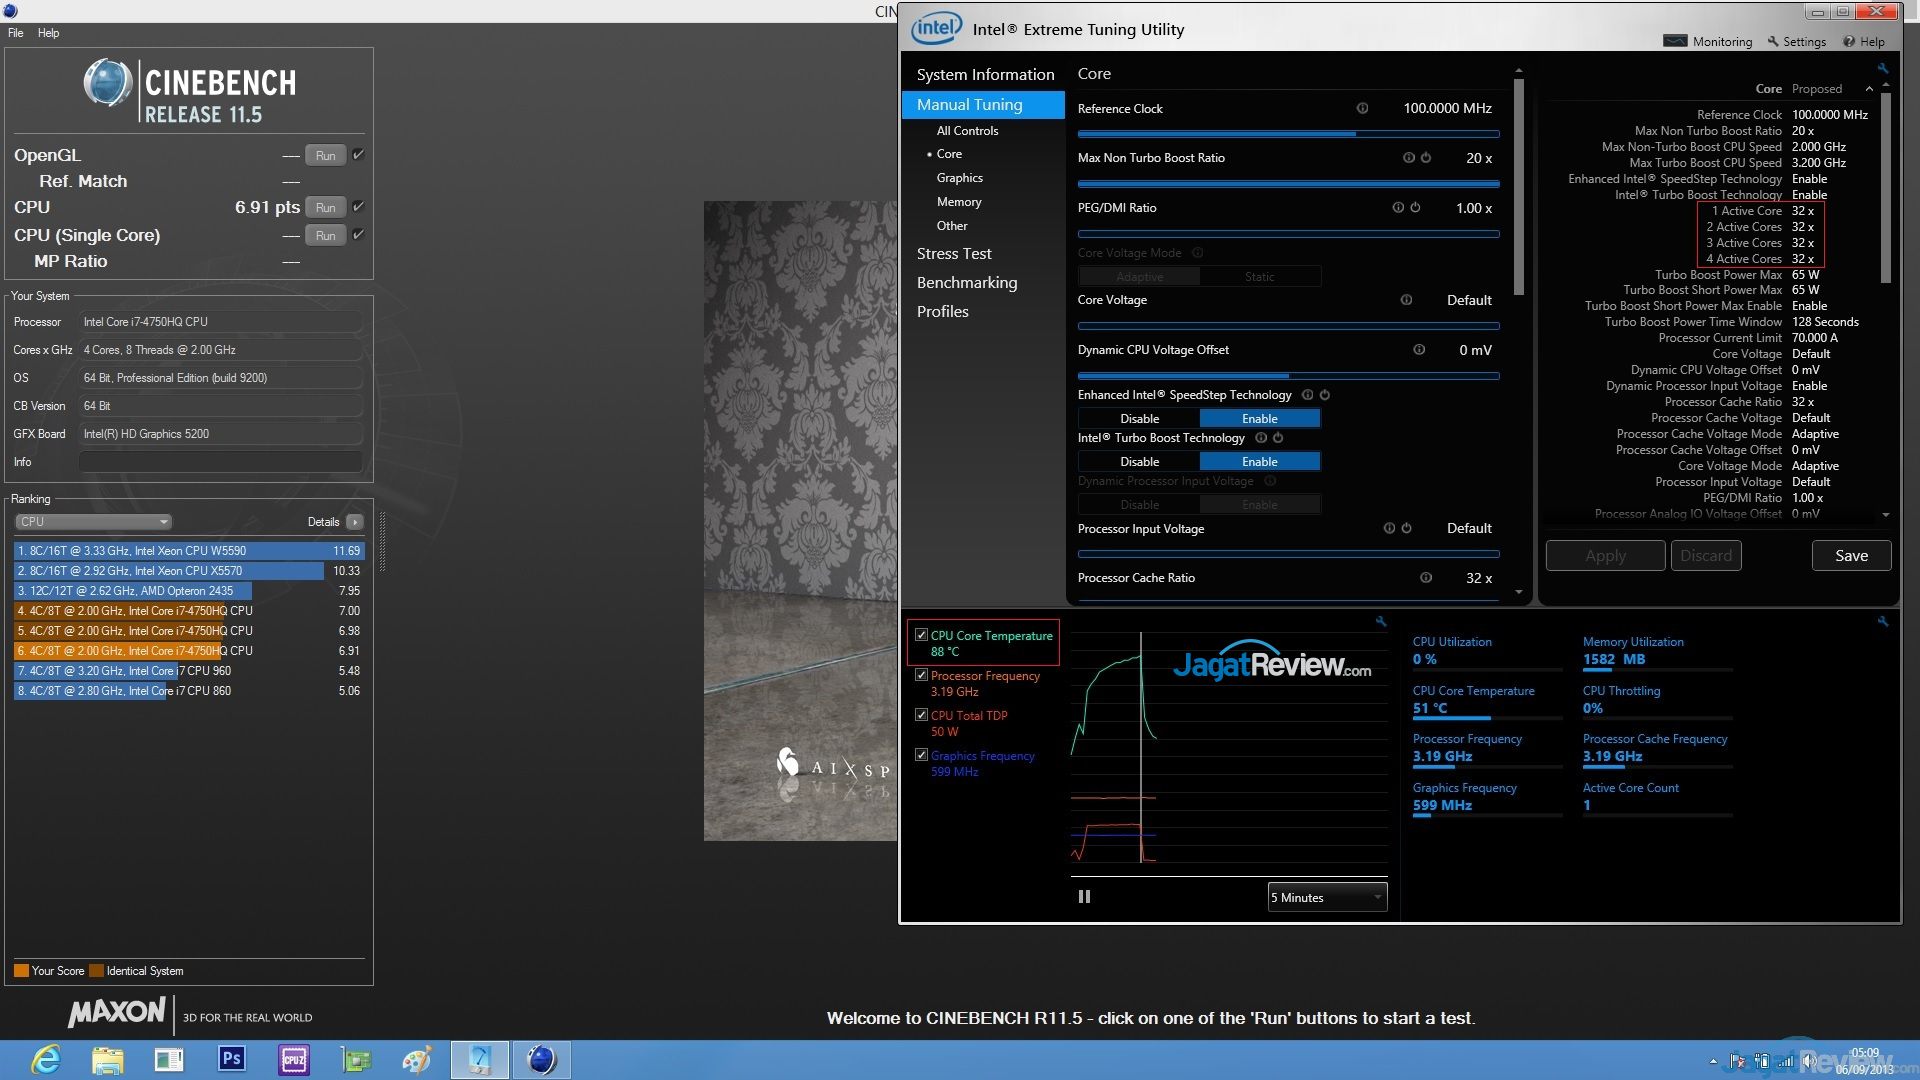
Task: Click Processor Input Voltage info icon
Action: click(x=1389, y=528)
